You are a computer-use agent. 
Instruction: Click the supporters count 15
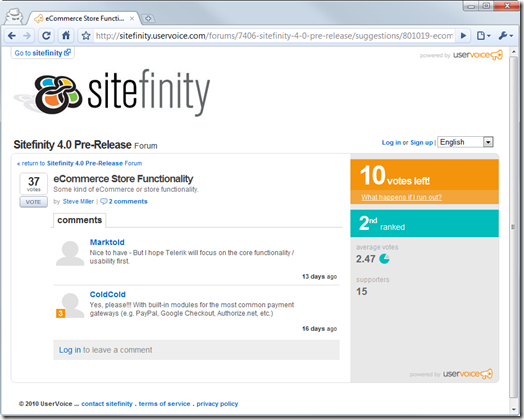tap(362, 291)
